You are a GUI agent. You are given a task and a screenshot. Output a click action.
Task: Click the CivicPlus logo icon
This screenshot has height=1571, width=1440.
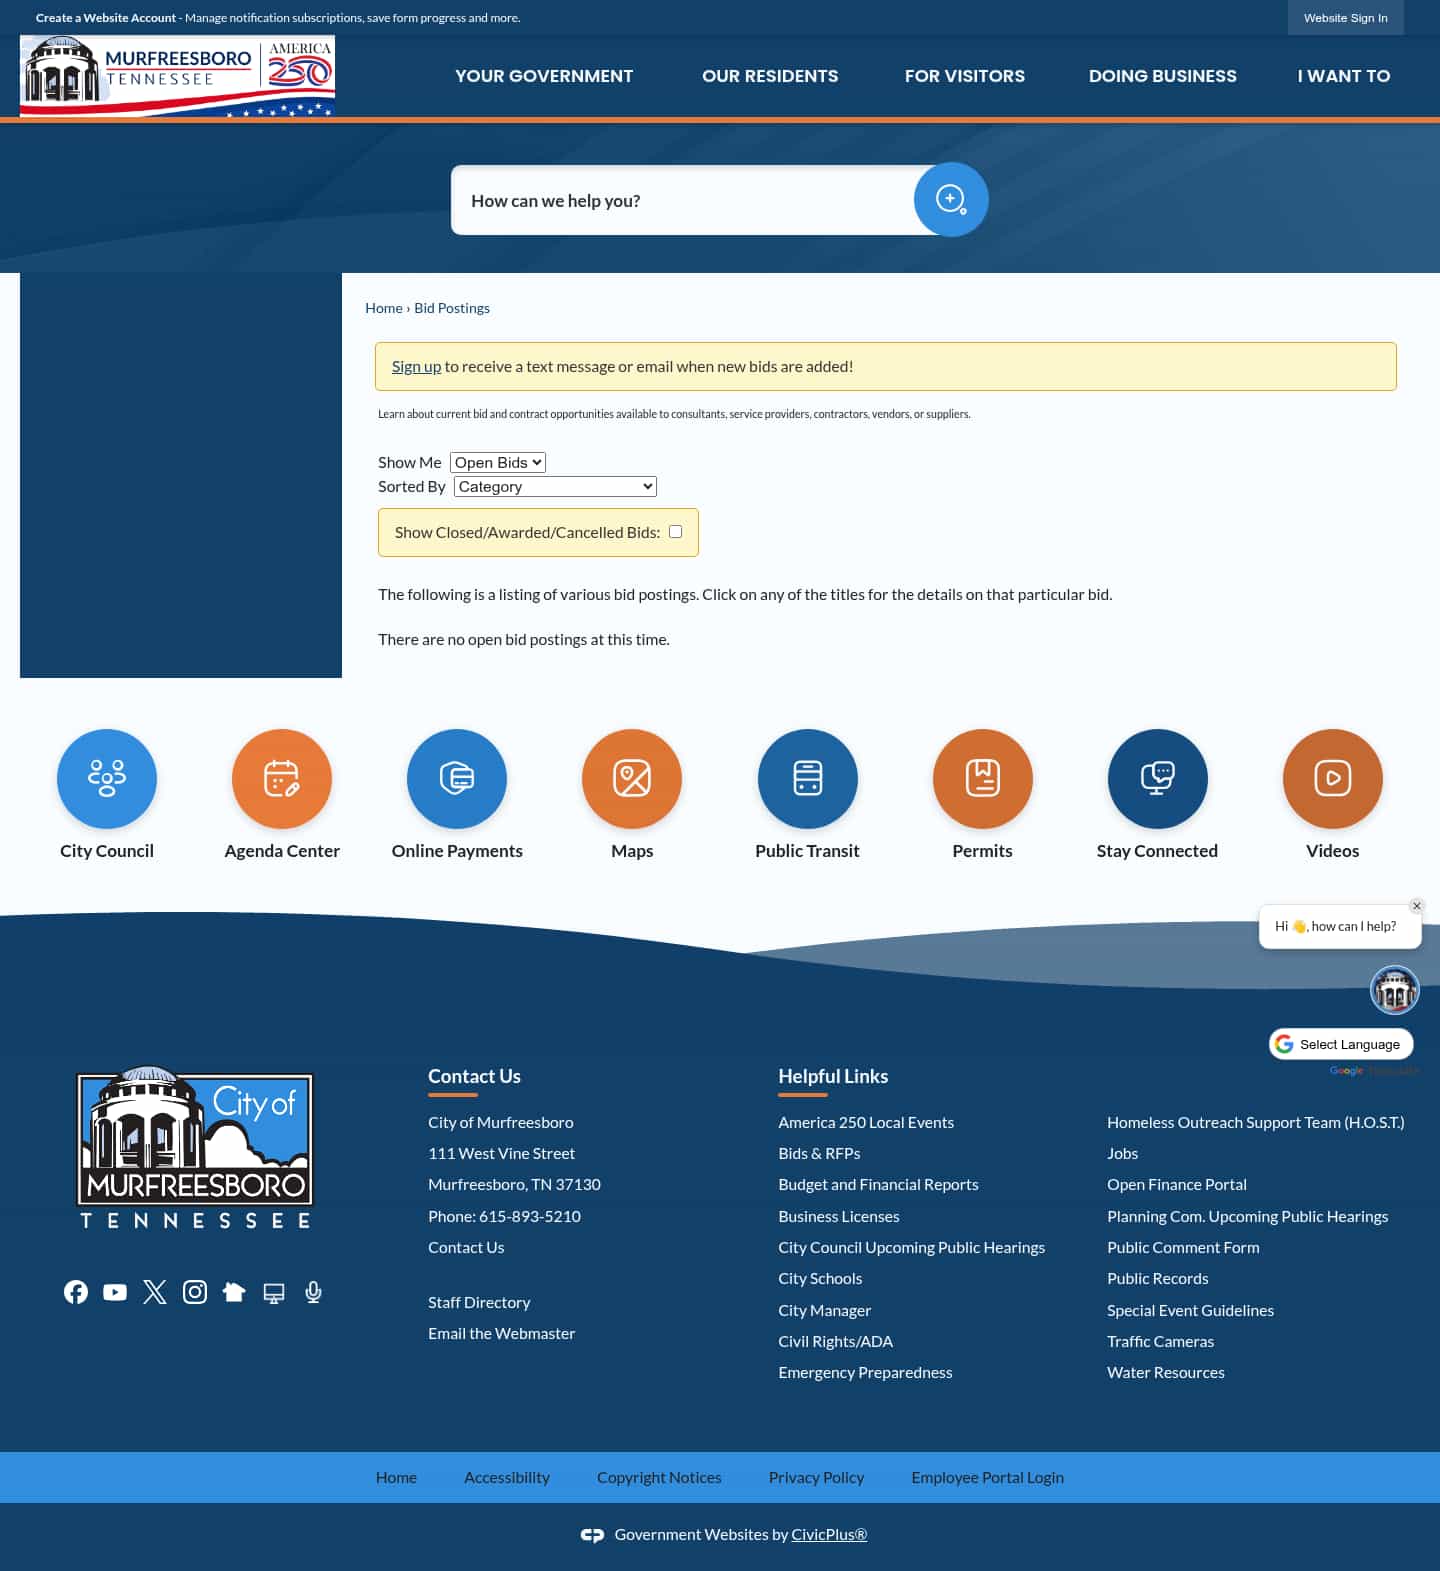coord(592,1535)
